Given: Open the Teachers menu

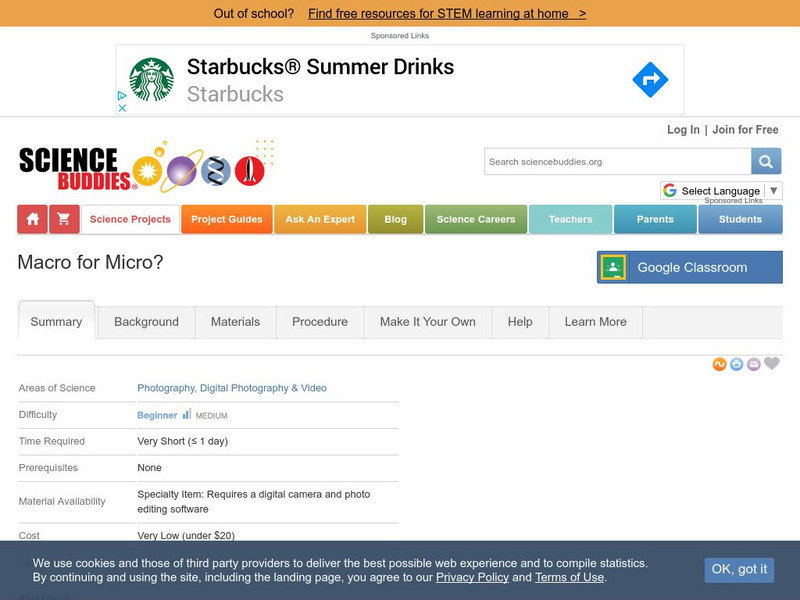Looking at the screenshot, I should coord(570,219).
